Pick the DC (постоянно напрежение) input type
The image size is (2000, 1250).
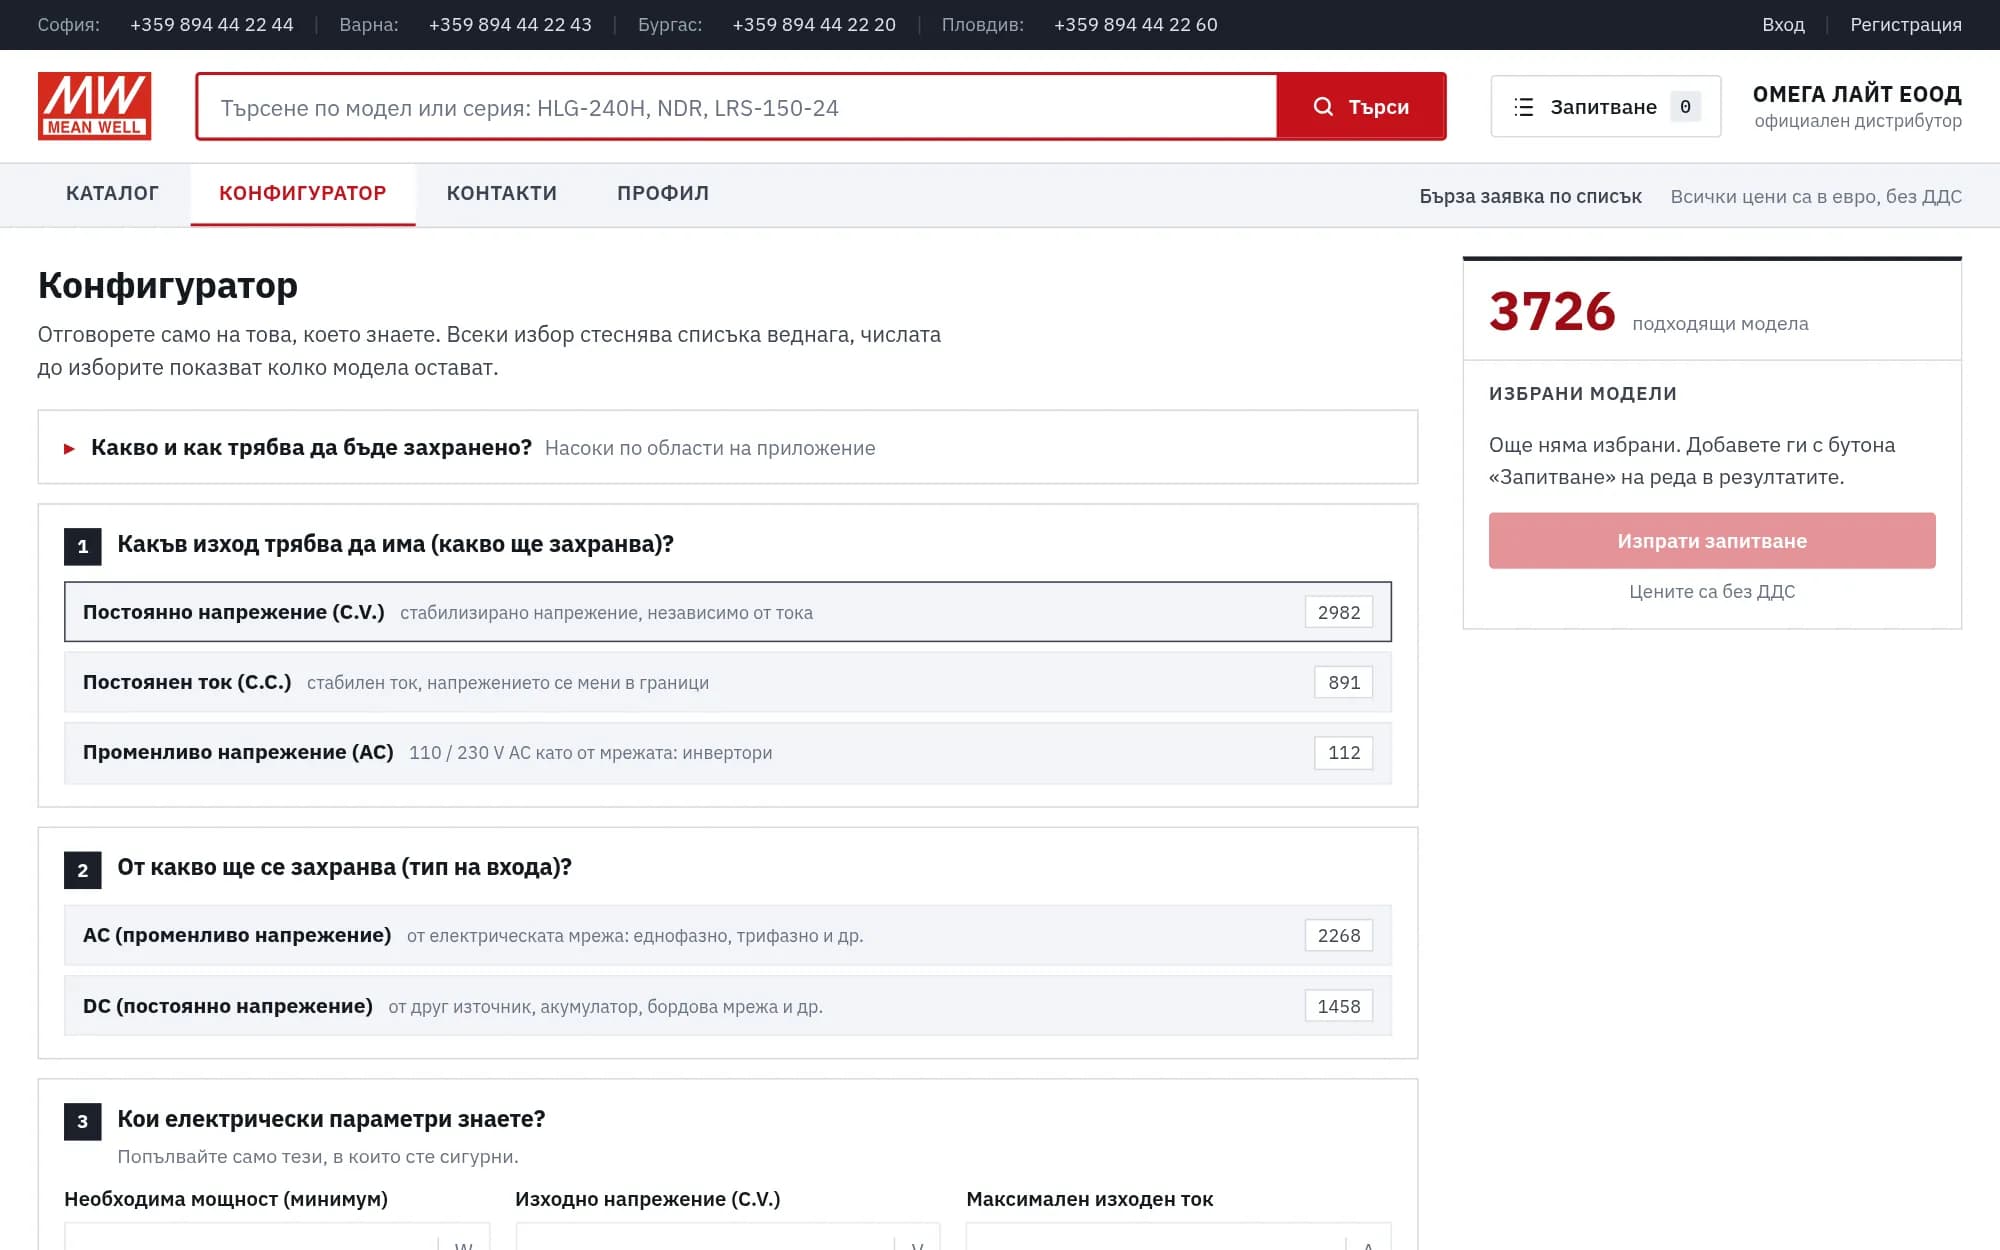pyautogui.click(x=727, y=1006)
